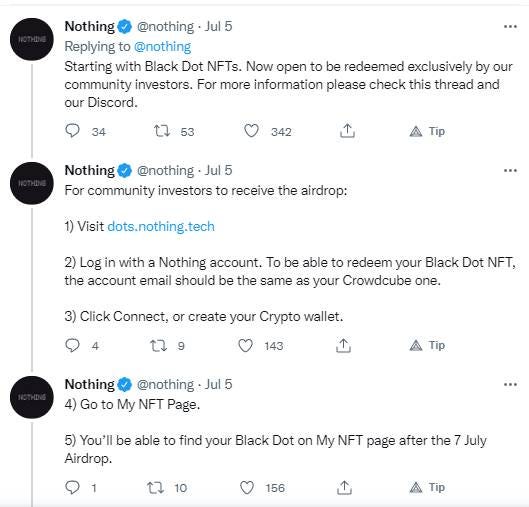Share the 7 July Airdrop tweet
Viewport: 529px width, 507px height.
344,487
